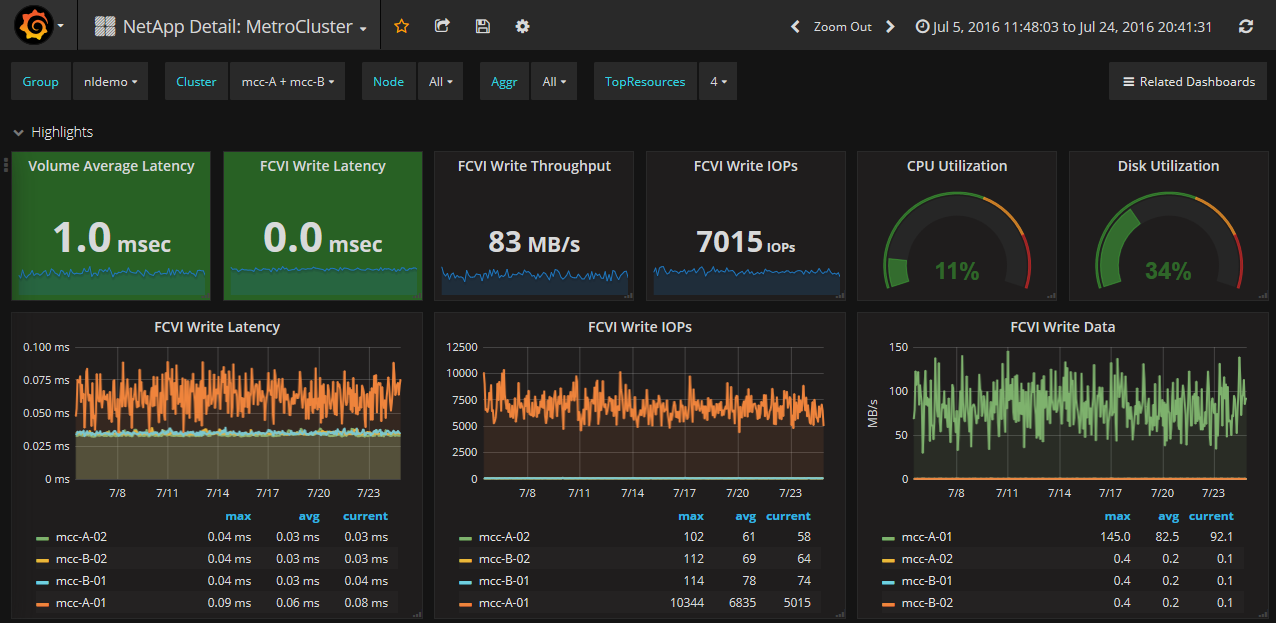Open the Related Dashboards menu

point(1188,82)
